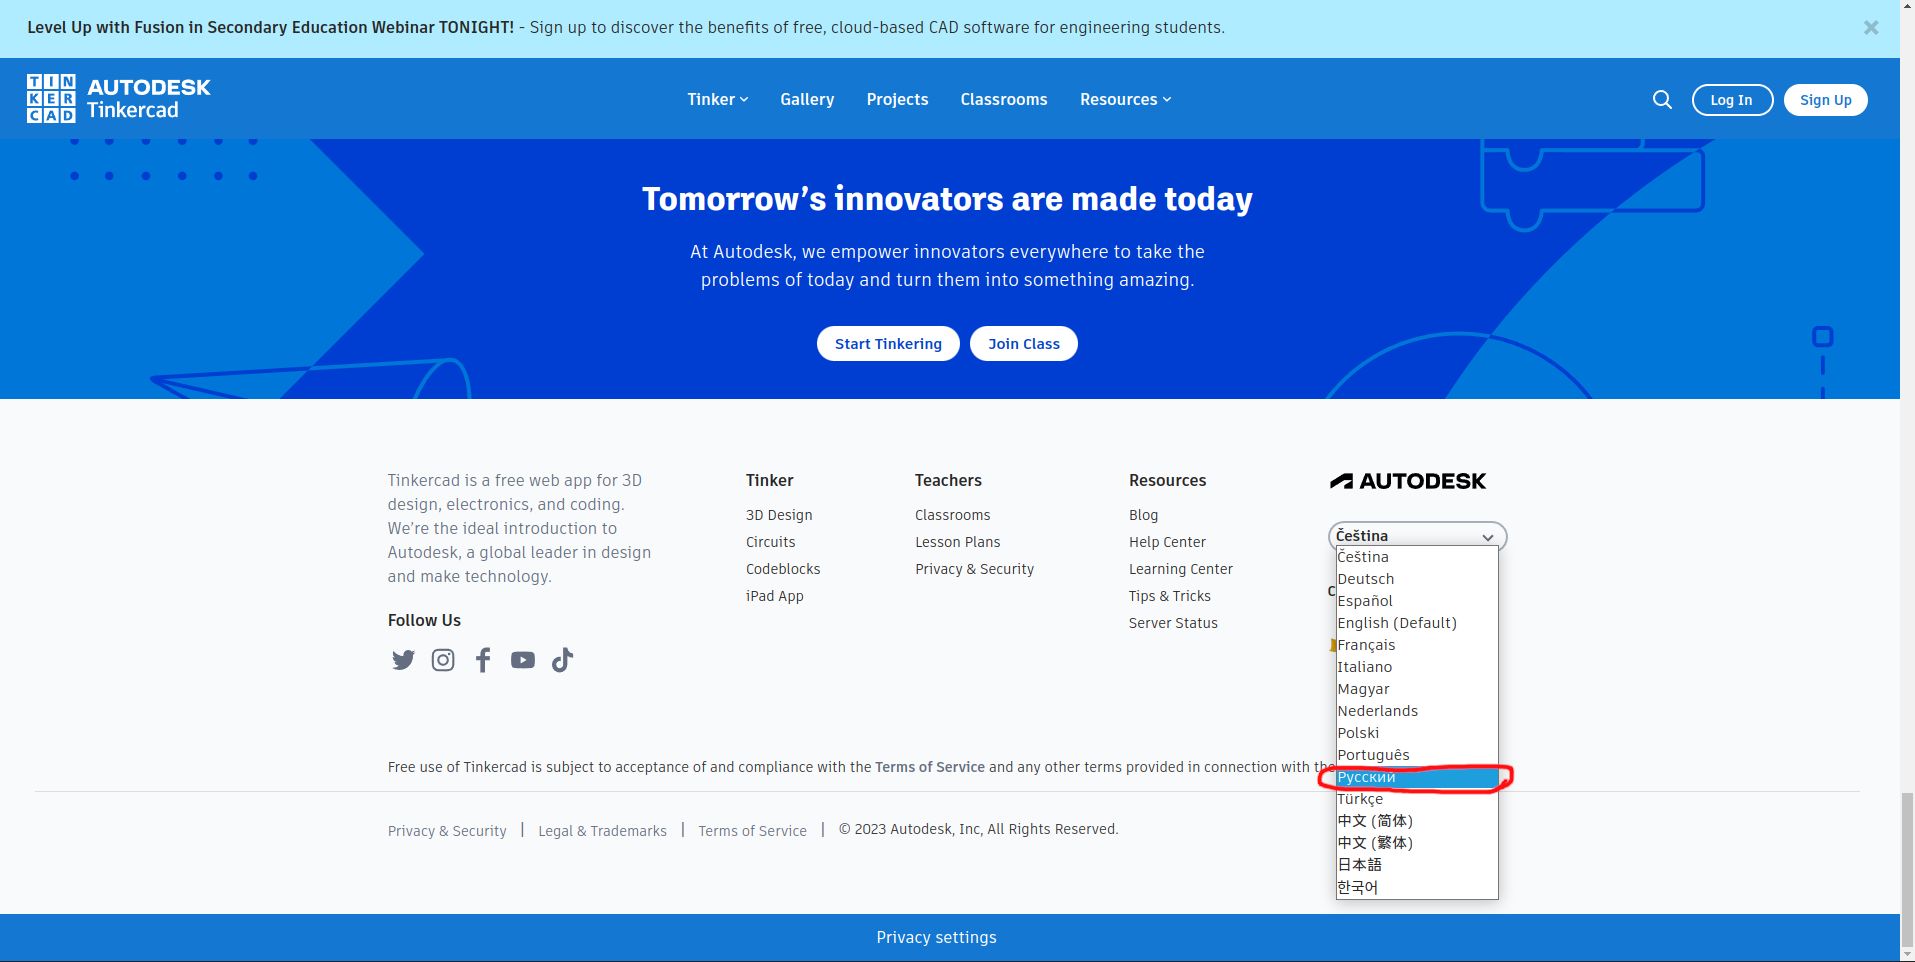
Task: Open the language selector showing Čeština
Action: point(1417,536)
